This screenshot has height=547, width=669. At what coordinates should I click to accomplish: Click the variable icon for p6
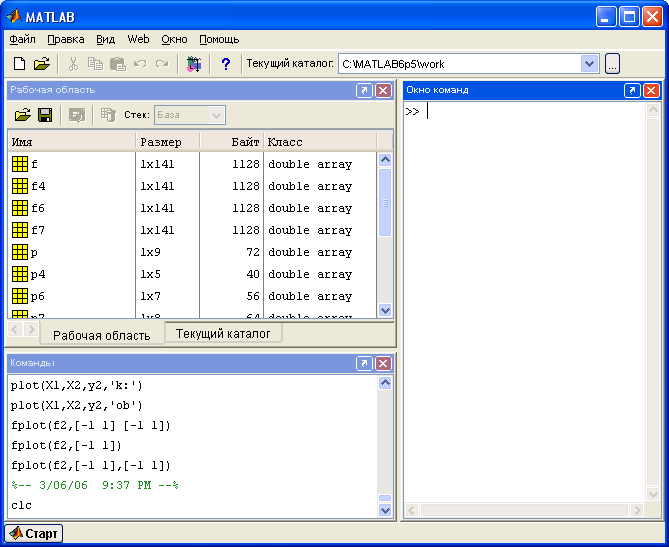pyautogui.click(x=20, y=296)
